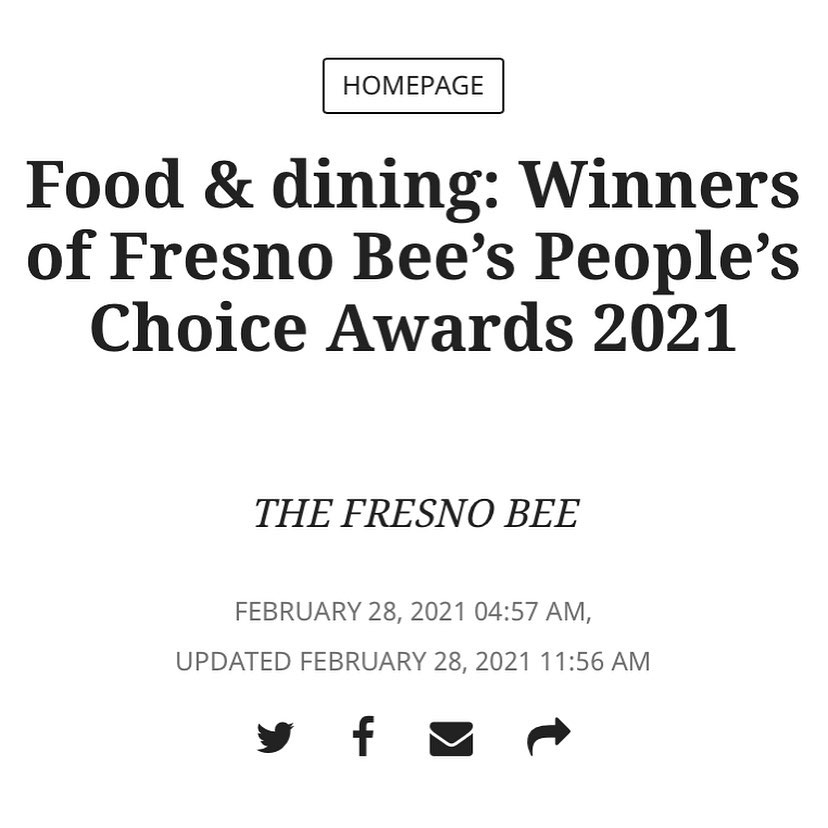
Task: Go to the Homepage category tag
Action: click(x=413, y=86)
